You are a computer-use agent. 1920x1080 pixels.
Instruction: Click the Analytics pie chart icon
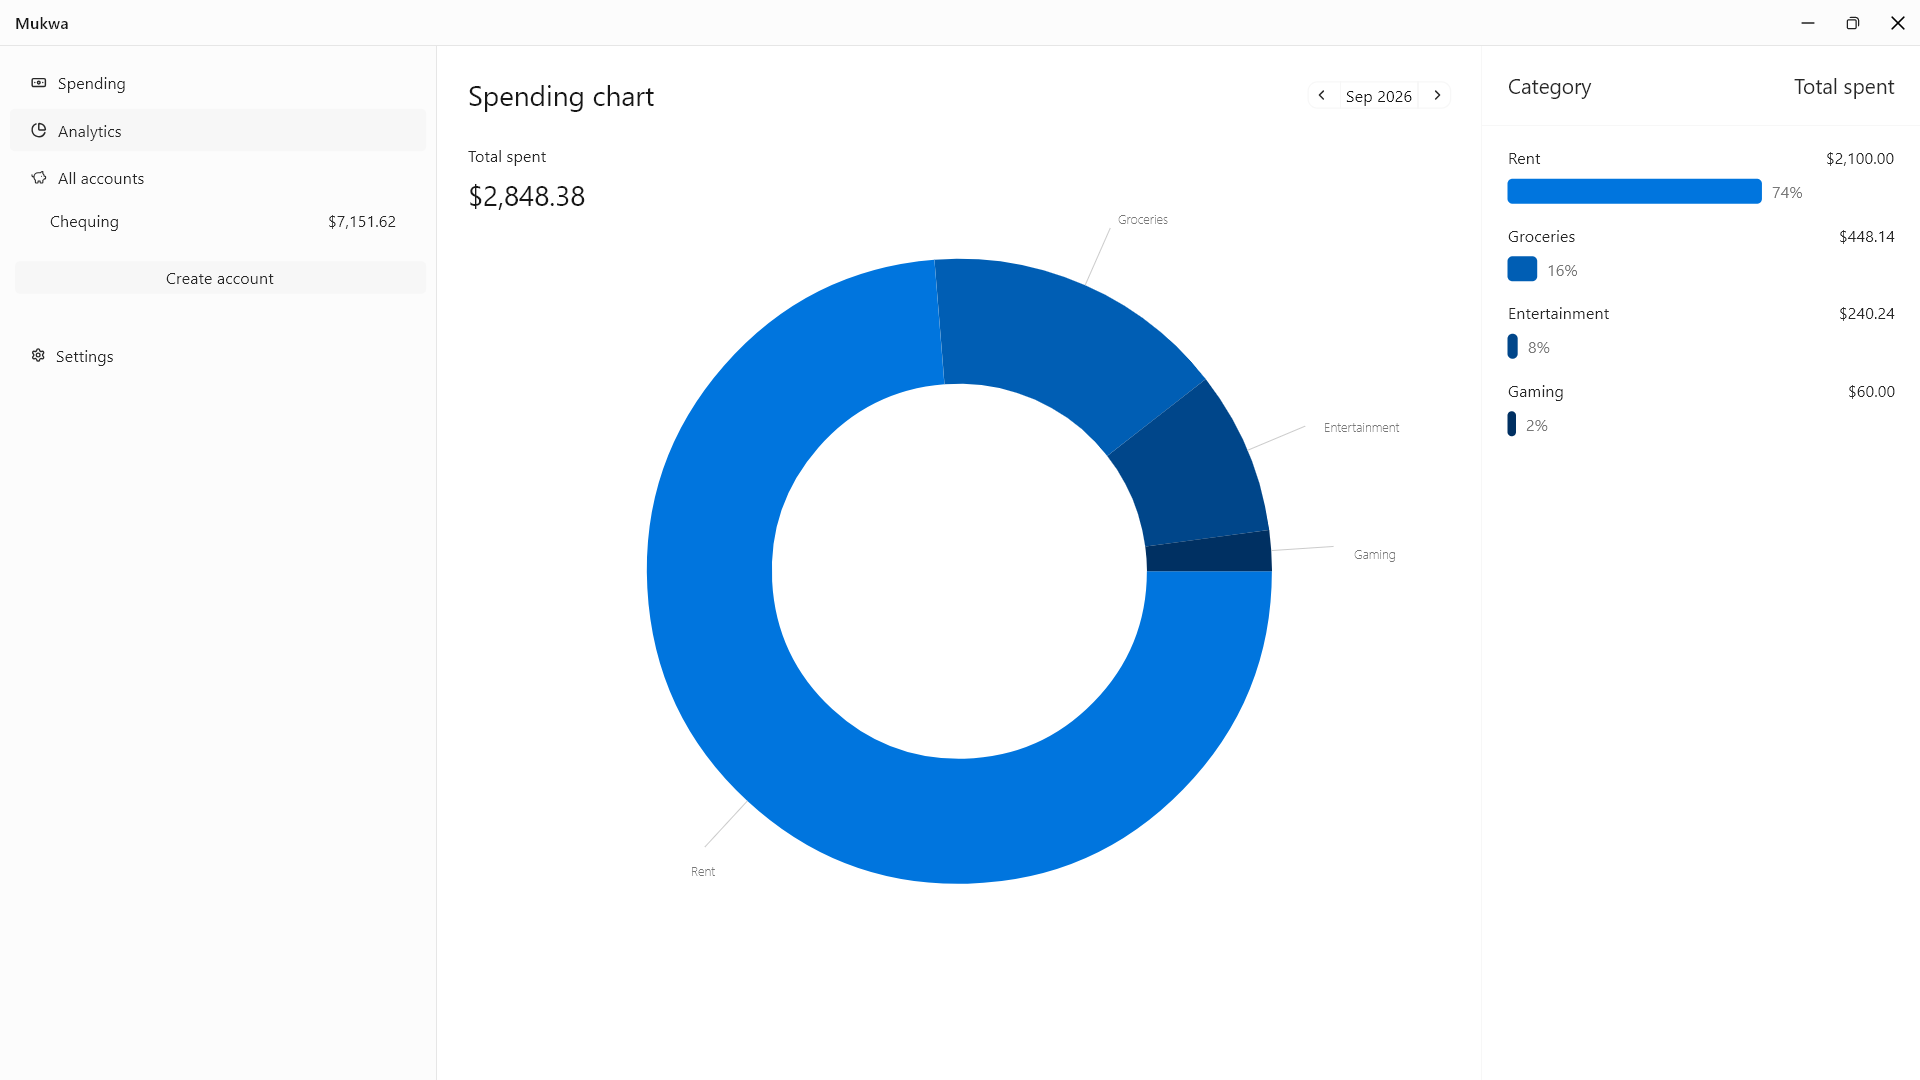pos(39,131)
